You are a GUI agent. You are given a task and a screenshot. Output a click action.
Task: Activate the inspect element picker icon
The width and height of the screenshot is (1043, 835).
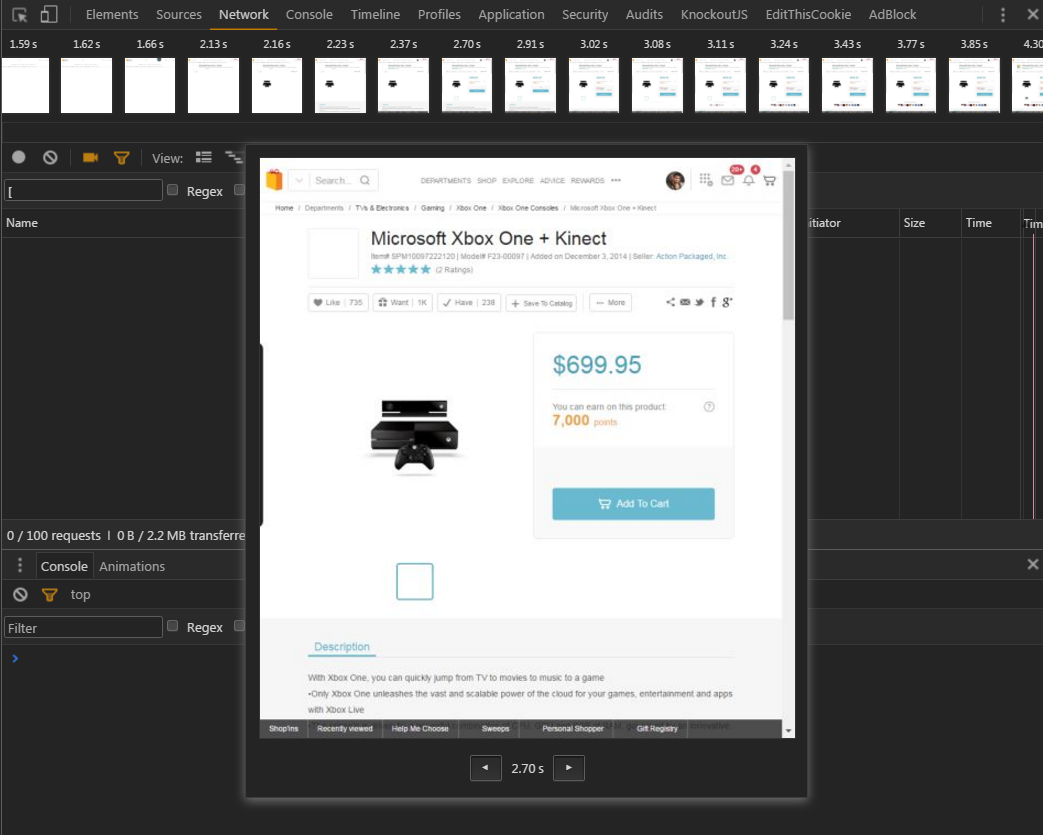[19, 15]
